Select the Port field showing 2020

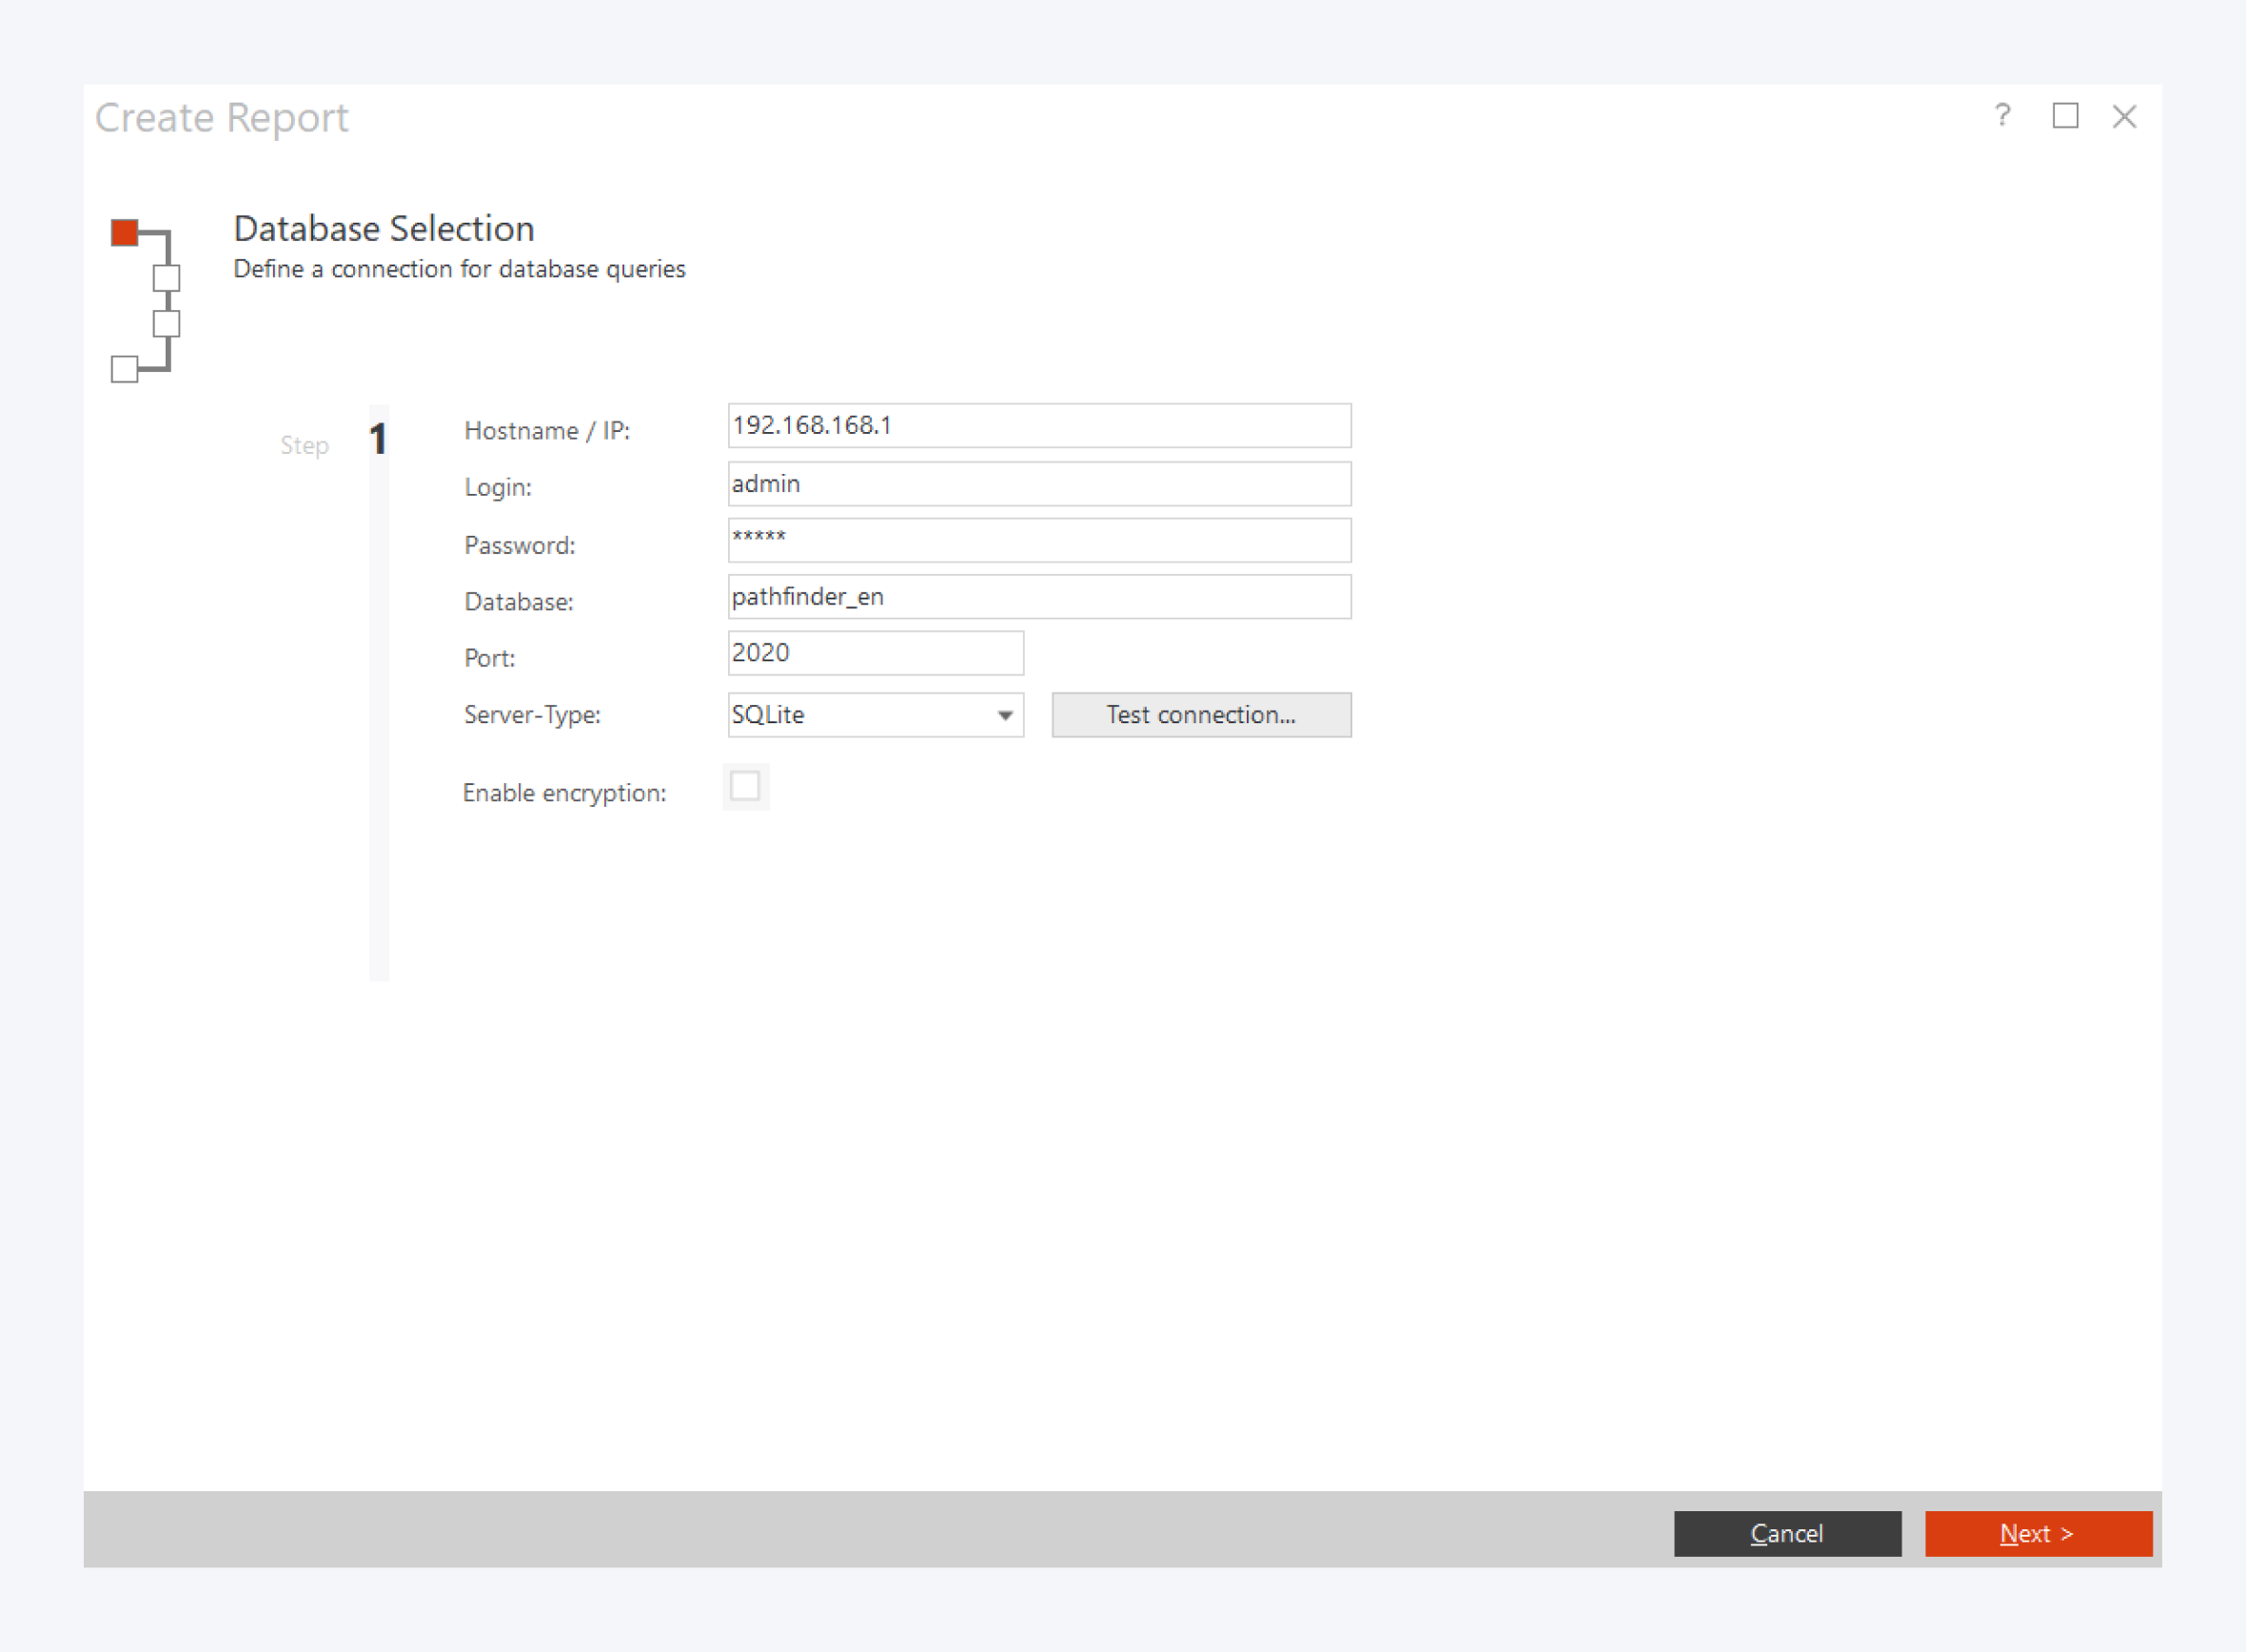click(875, 653)
